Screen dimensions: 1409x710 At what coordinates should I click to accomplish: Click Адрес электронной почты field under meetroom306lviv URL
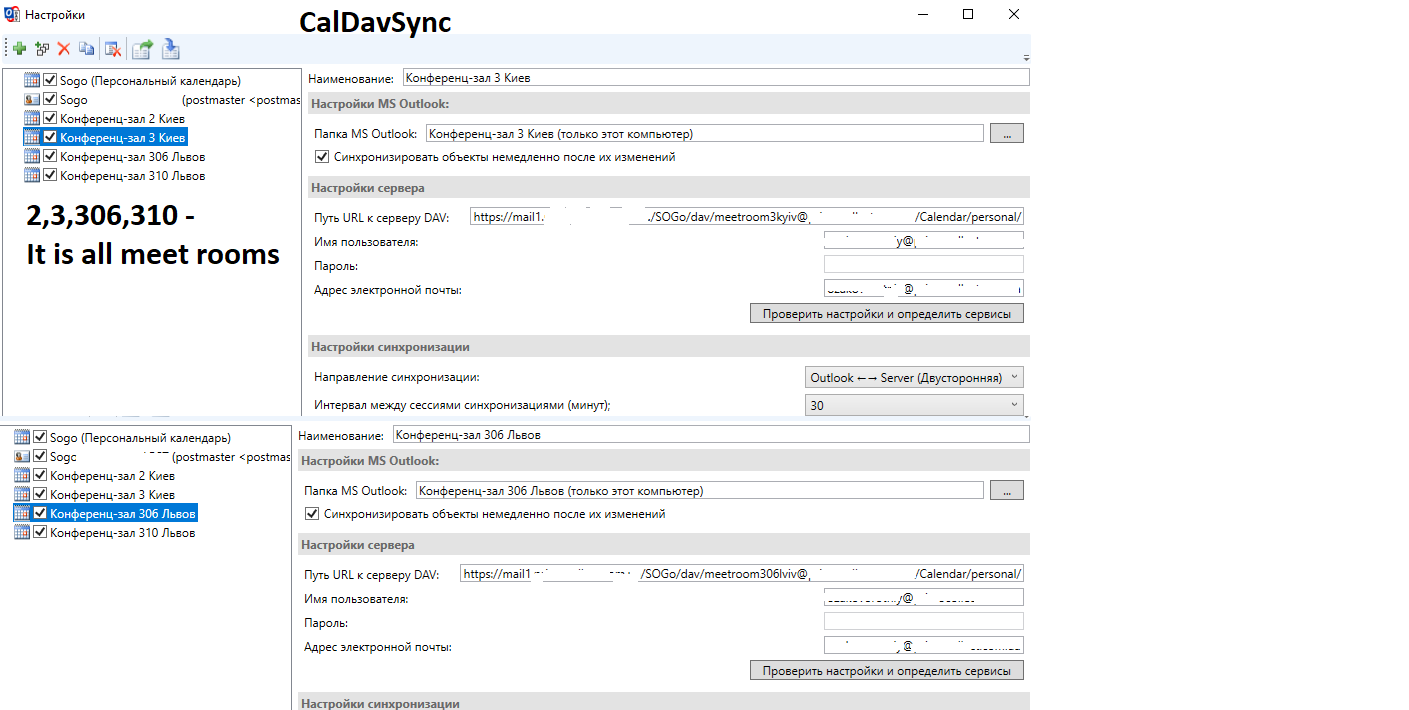(x=924, y=645)
